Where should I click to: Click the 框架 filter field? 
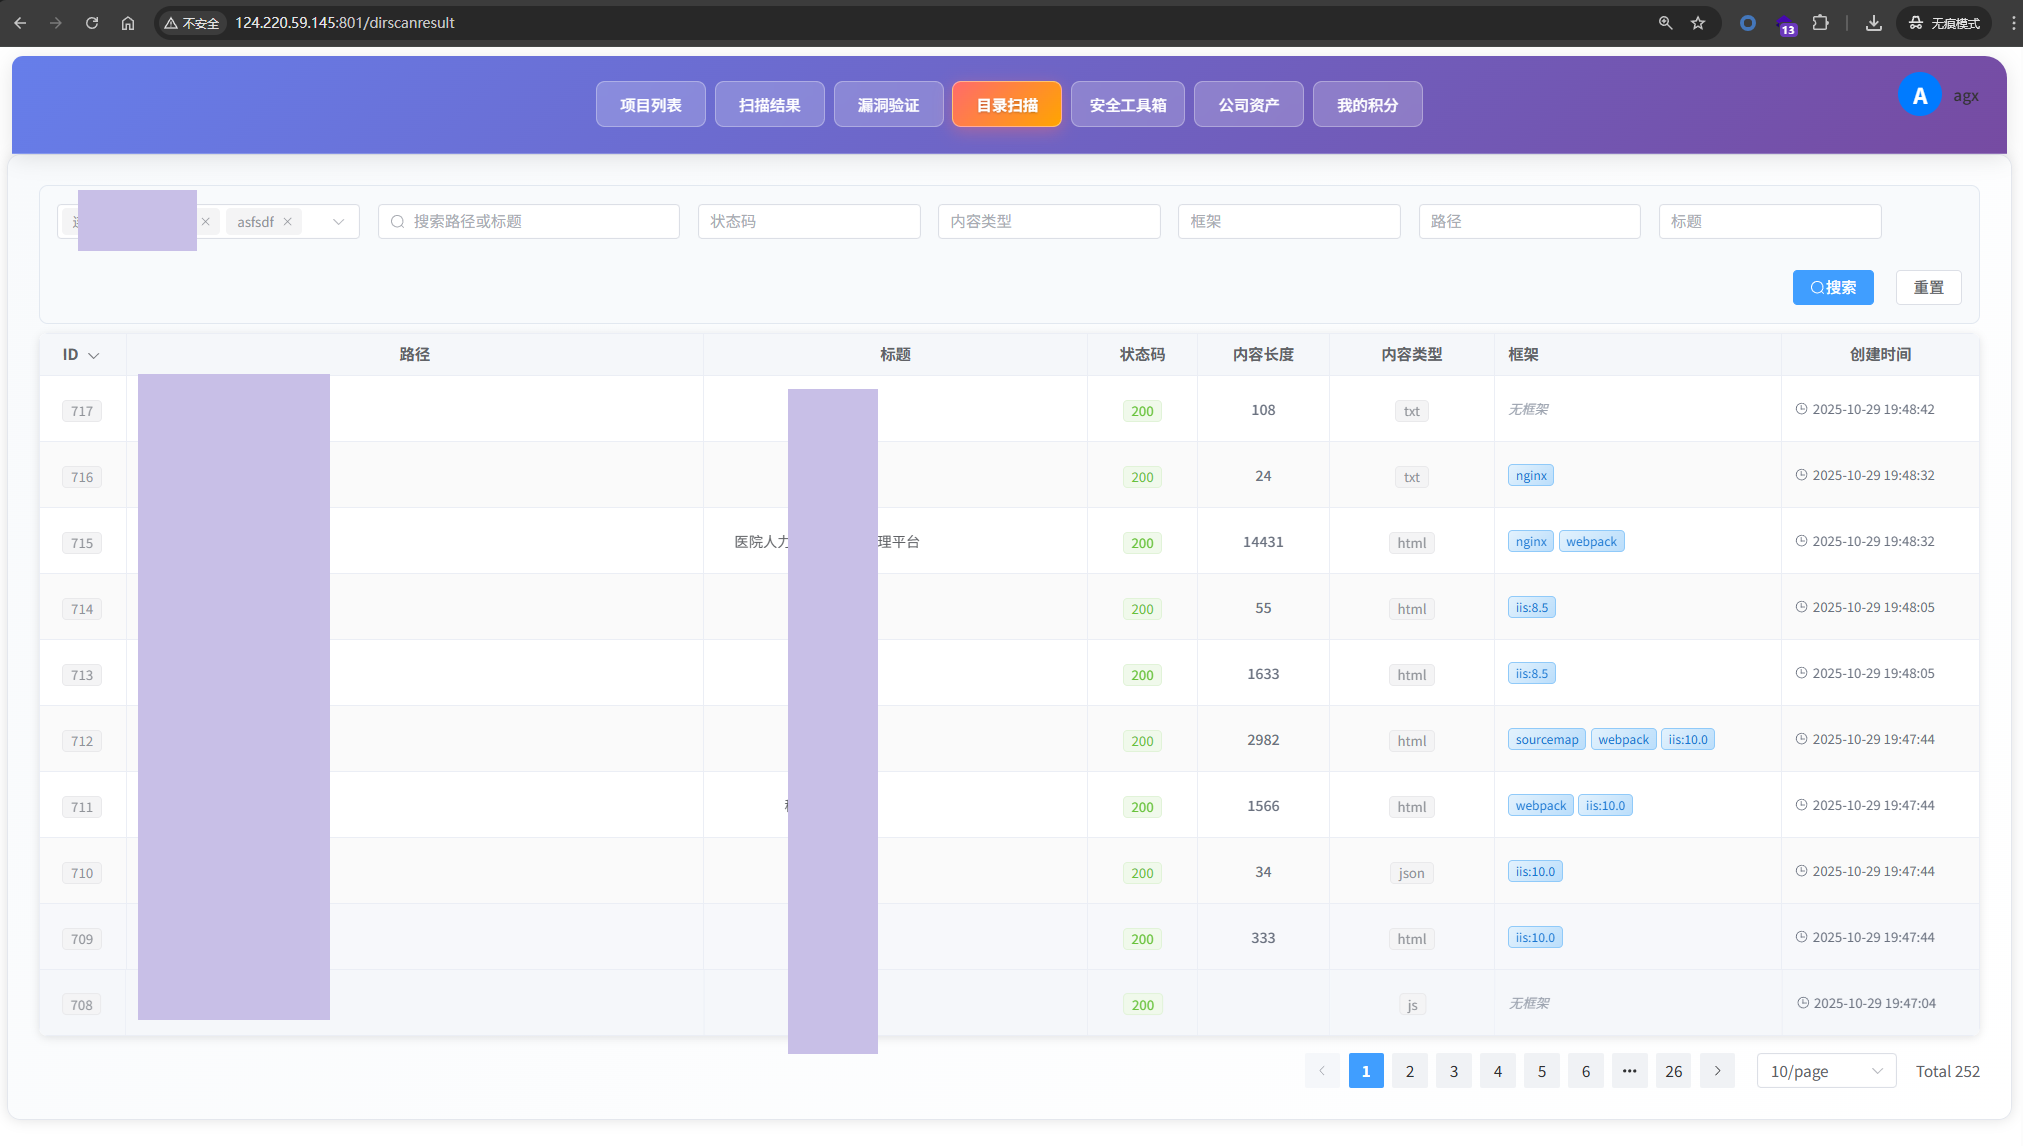[1289, 222]
